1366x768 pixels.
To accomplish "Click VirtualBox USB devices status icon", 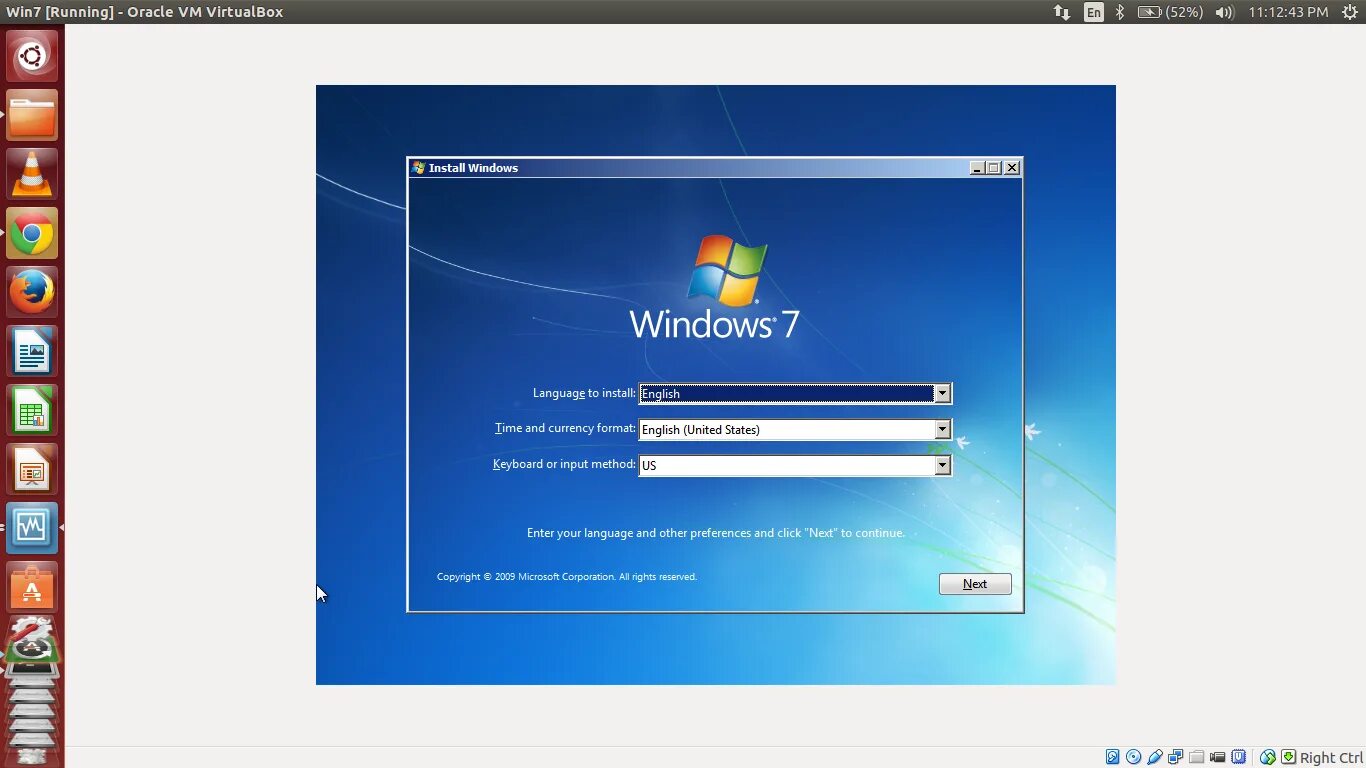I will 1155,757.
